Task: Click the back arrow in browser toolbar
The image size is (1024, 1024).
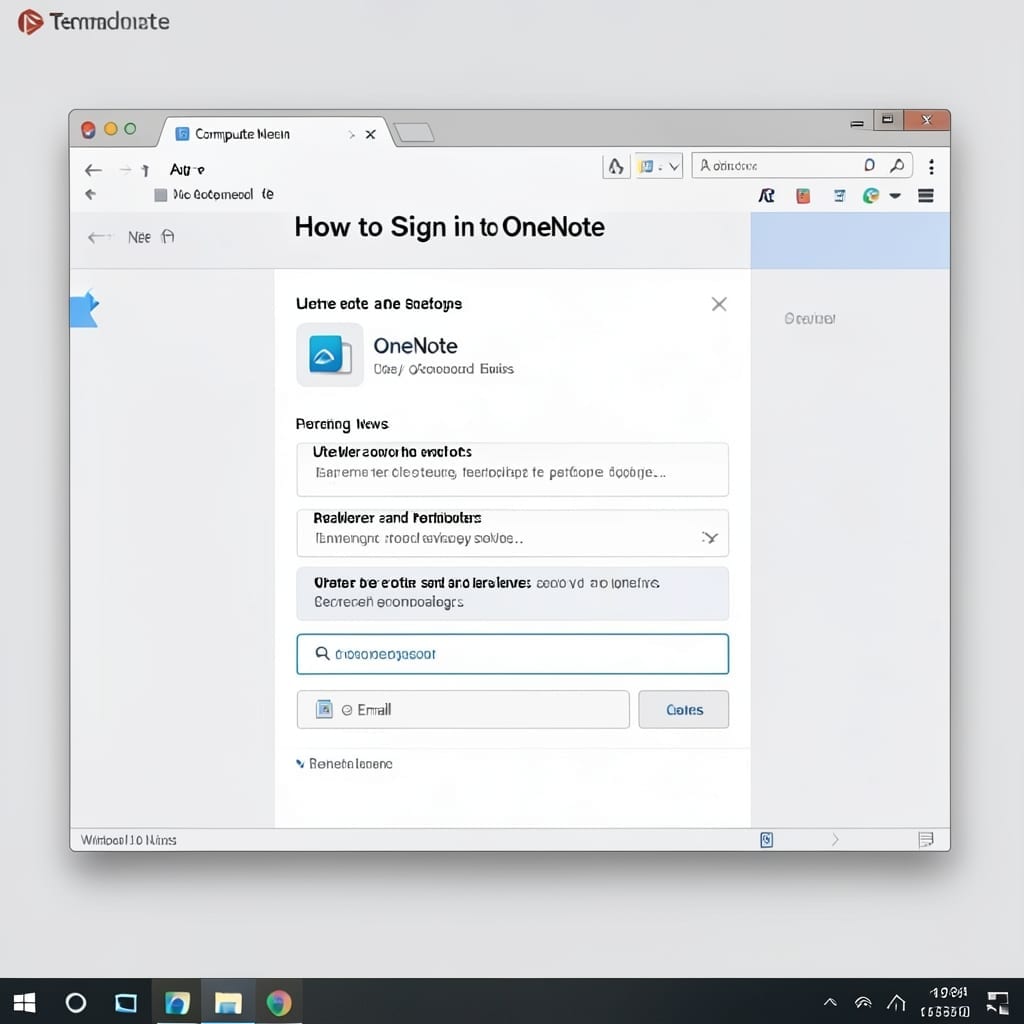Action: click(93, 170)
